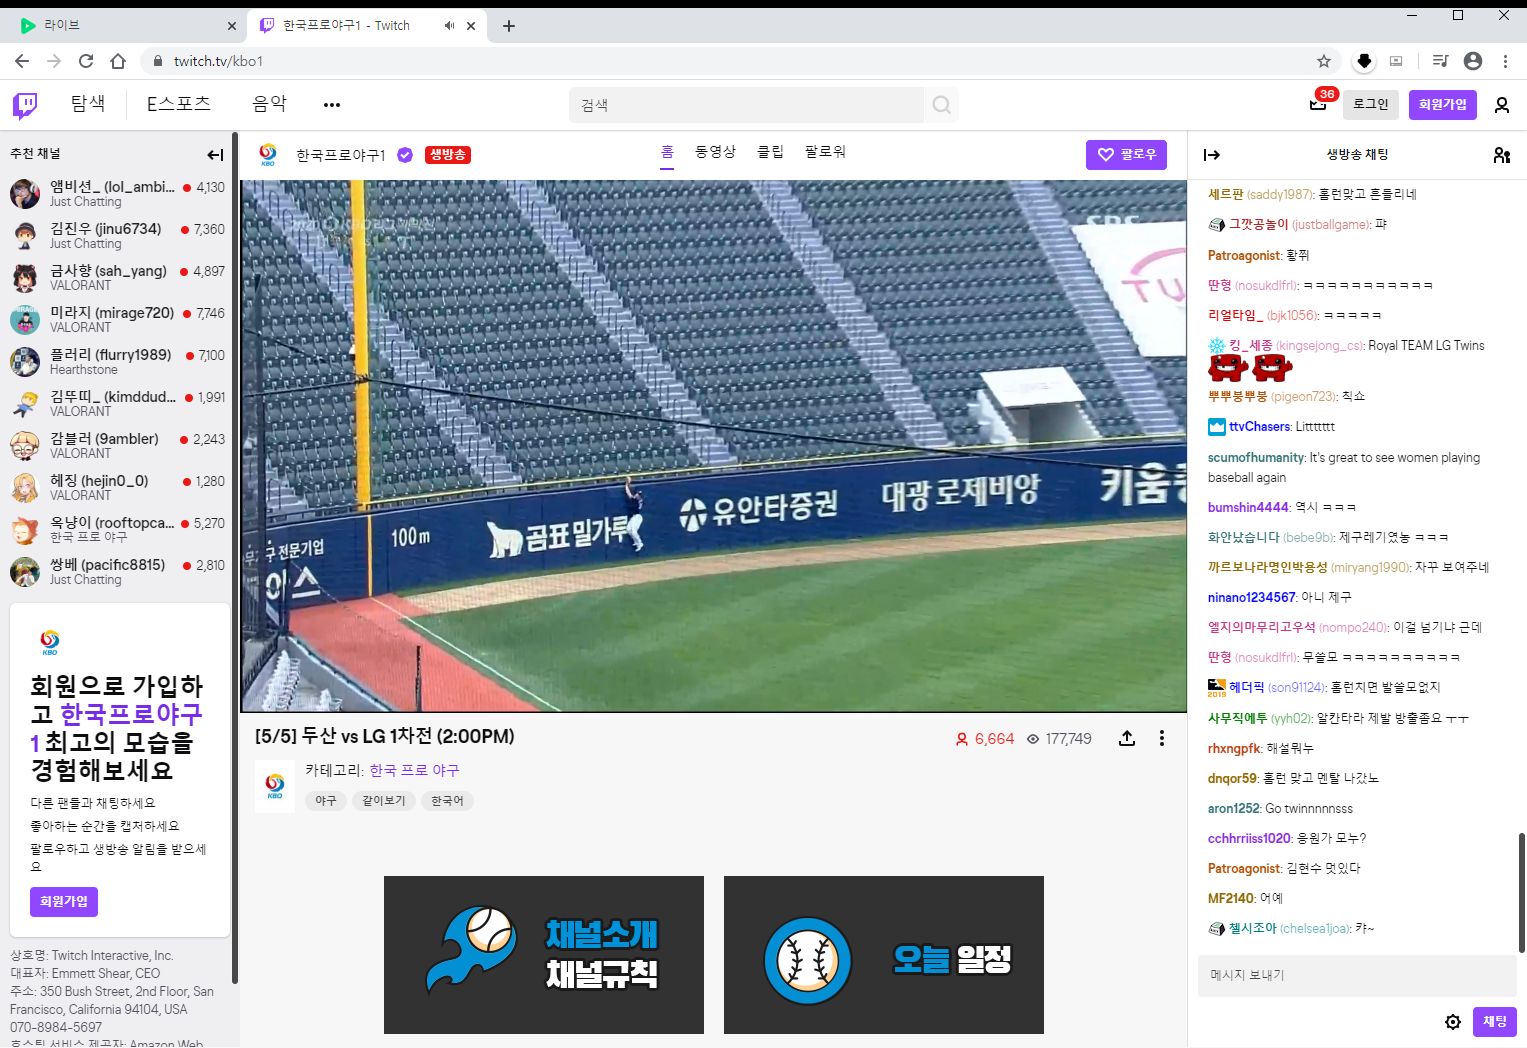The height and width of the screenshot is (1048, 1527).
Task: Click the 야구 tag
Action: tap(326, 801)
